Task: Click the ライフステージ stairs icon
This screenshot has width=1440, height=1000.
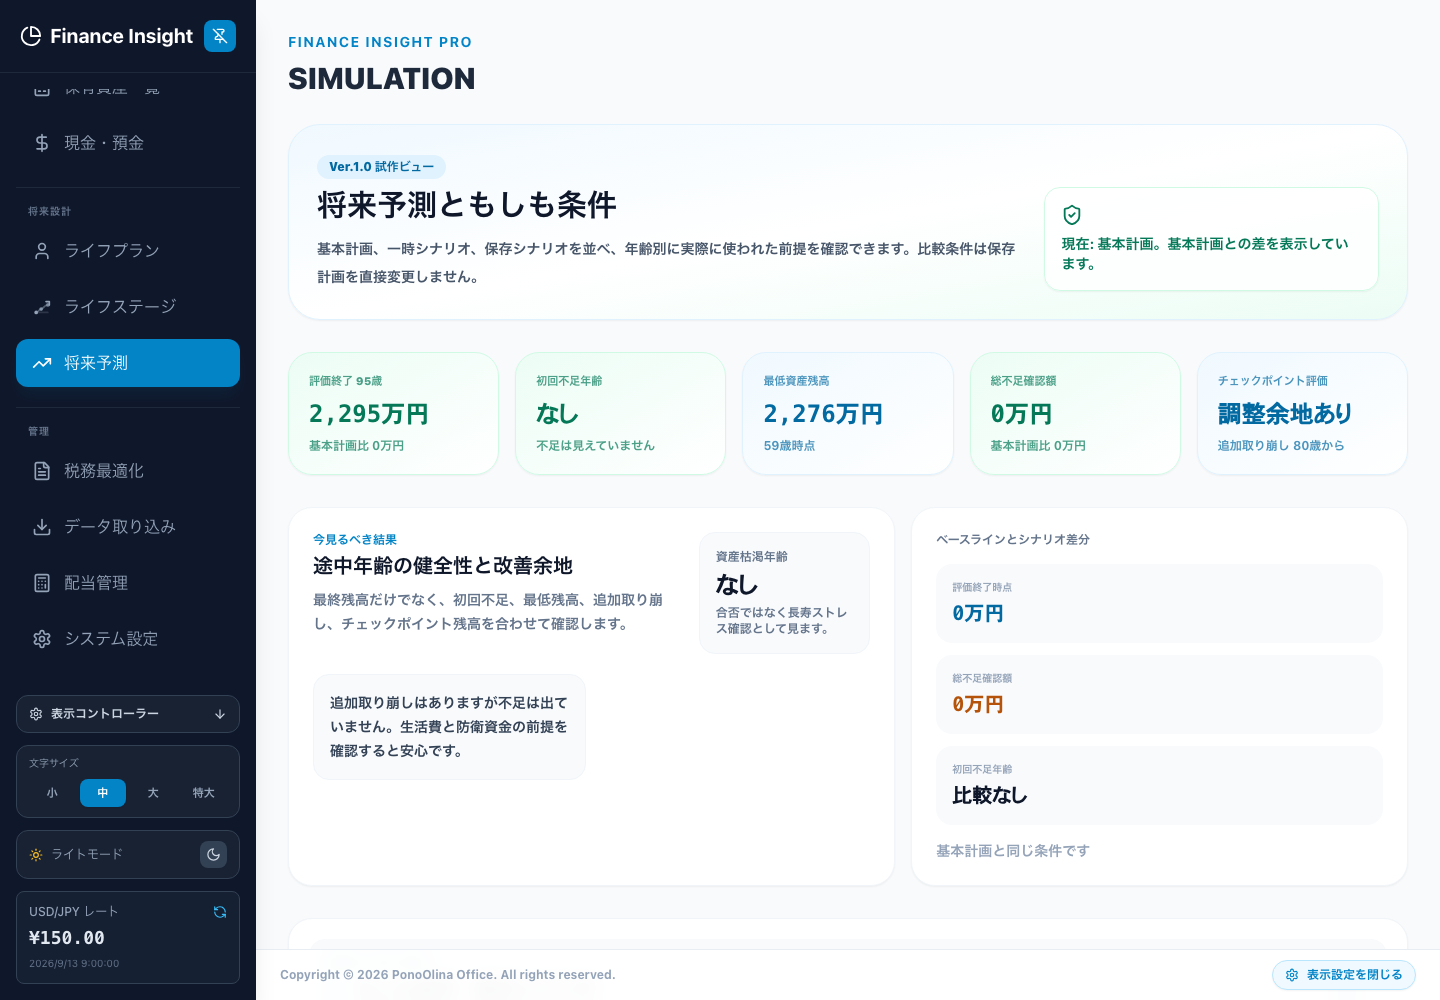Action: coord(42,307)
